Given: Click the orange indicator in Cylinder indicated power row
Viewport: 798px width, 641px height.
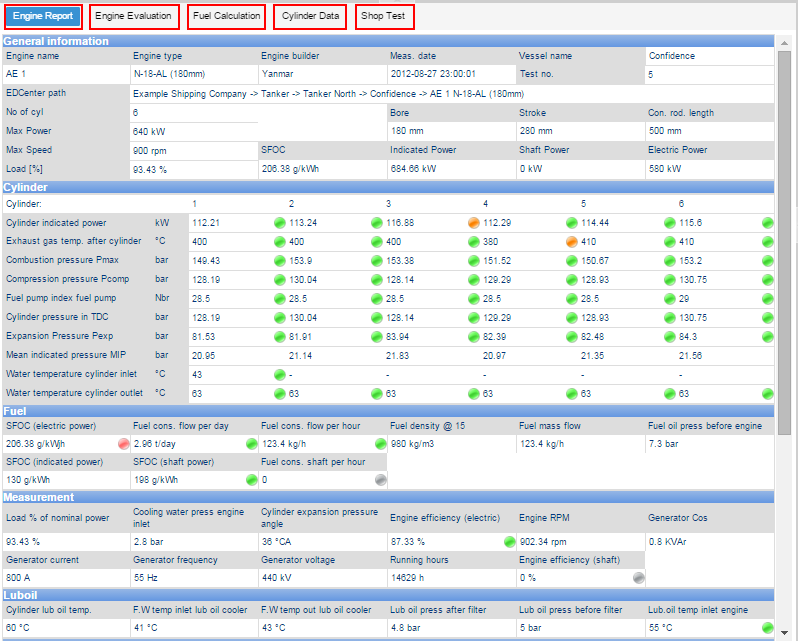Looking at the screenshot, I should (x=475, y=223).
